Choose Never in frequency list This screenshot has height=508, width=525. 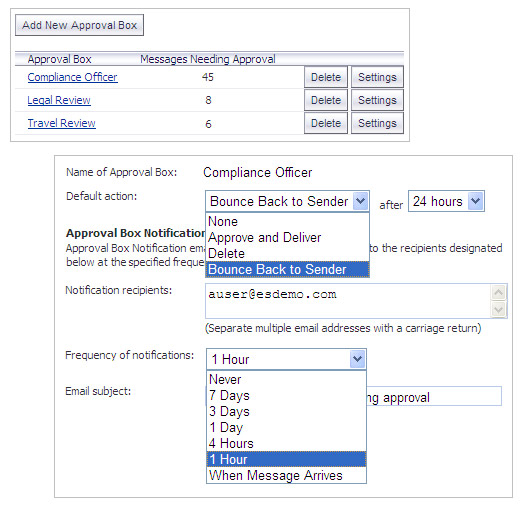coord(287,379)
